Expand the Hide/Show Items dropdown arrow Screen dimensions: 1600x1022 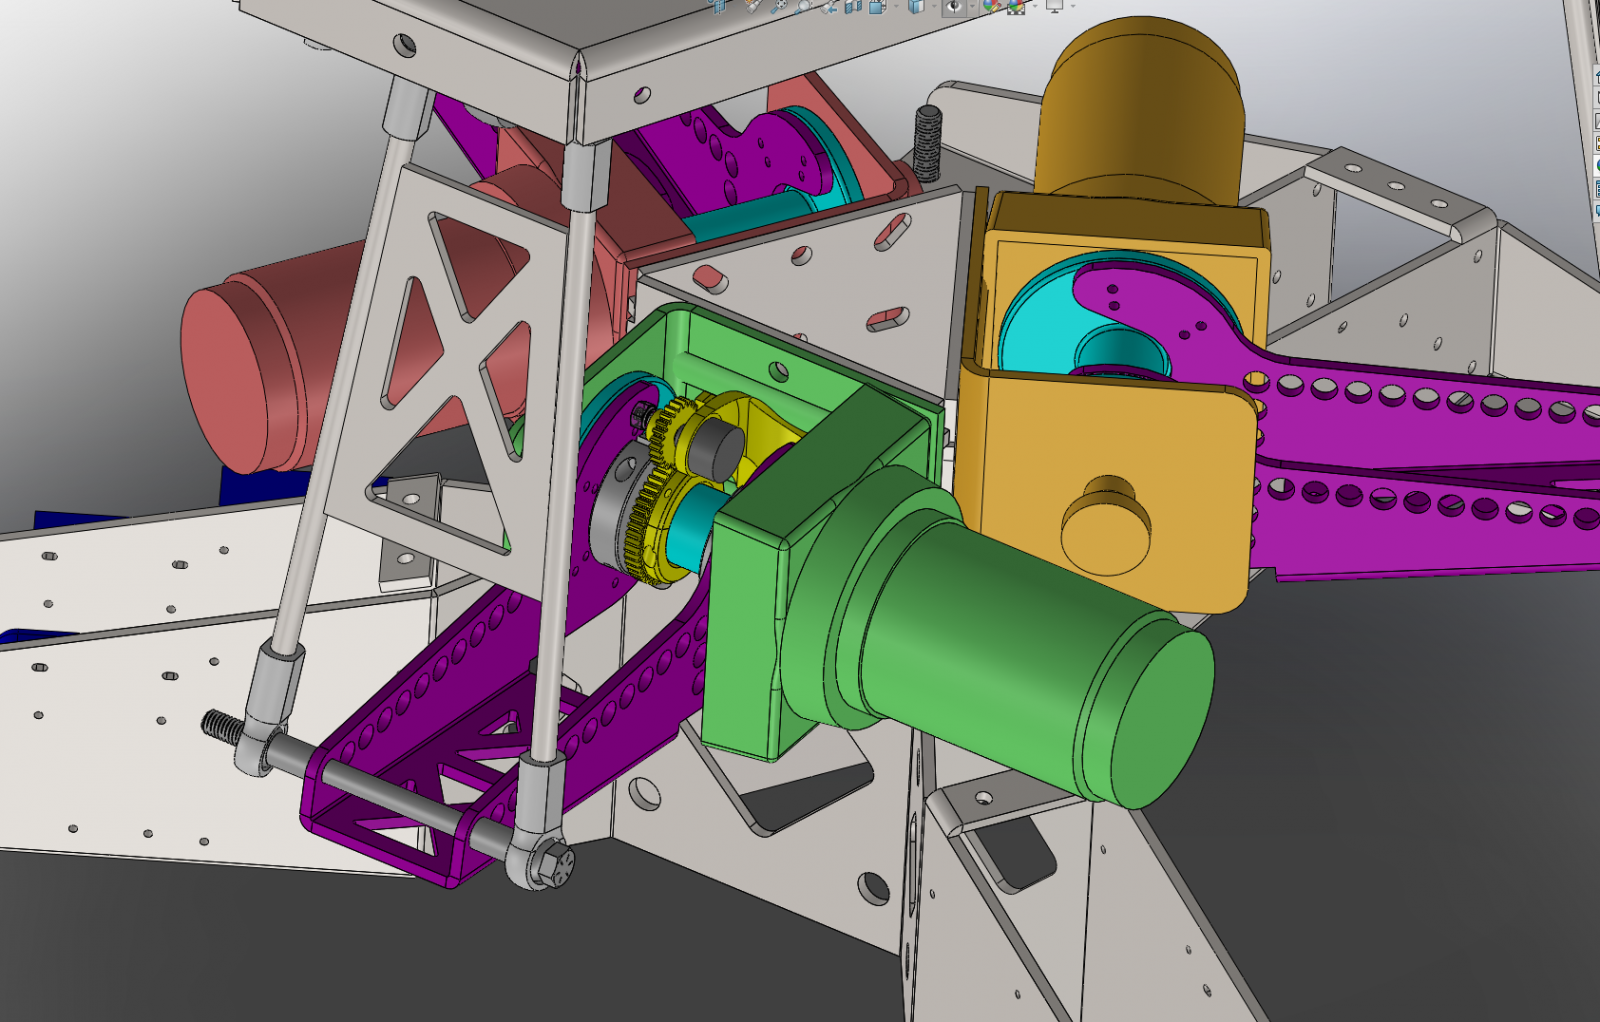pos(971,5)
